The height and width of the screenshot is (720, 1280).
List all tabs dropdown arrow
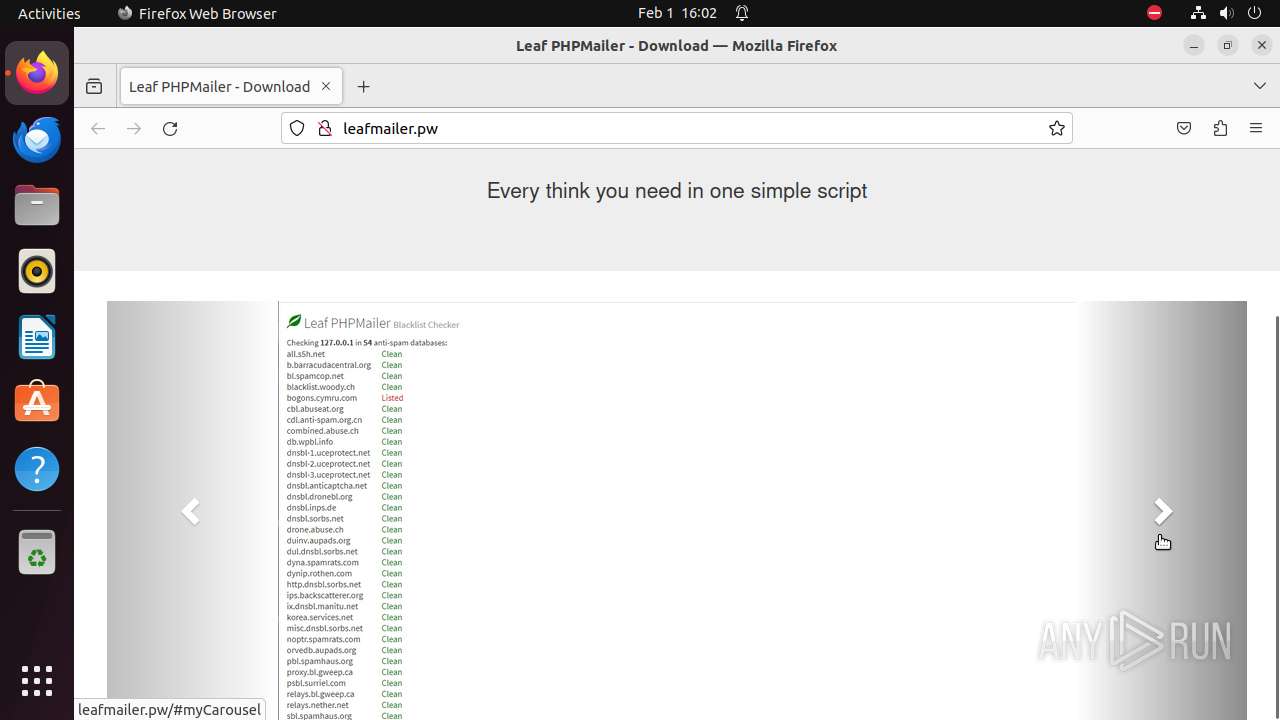(1259, 86)
